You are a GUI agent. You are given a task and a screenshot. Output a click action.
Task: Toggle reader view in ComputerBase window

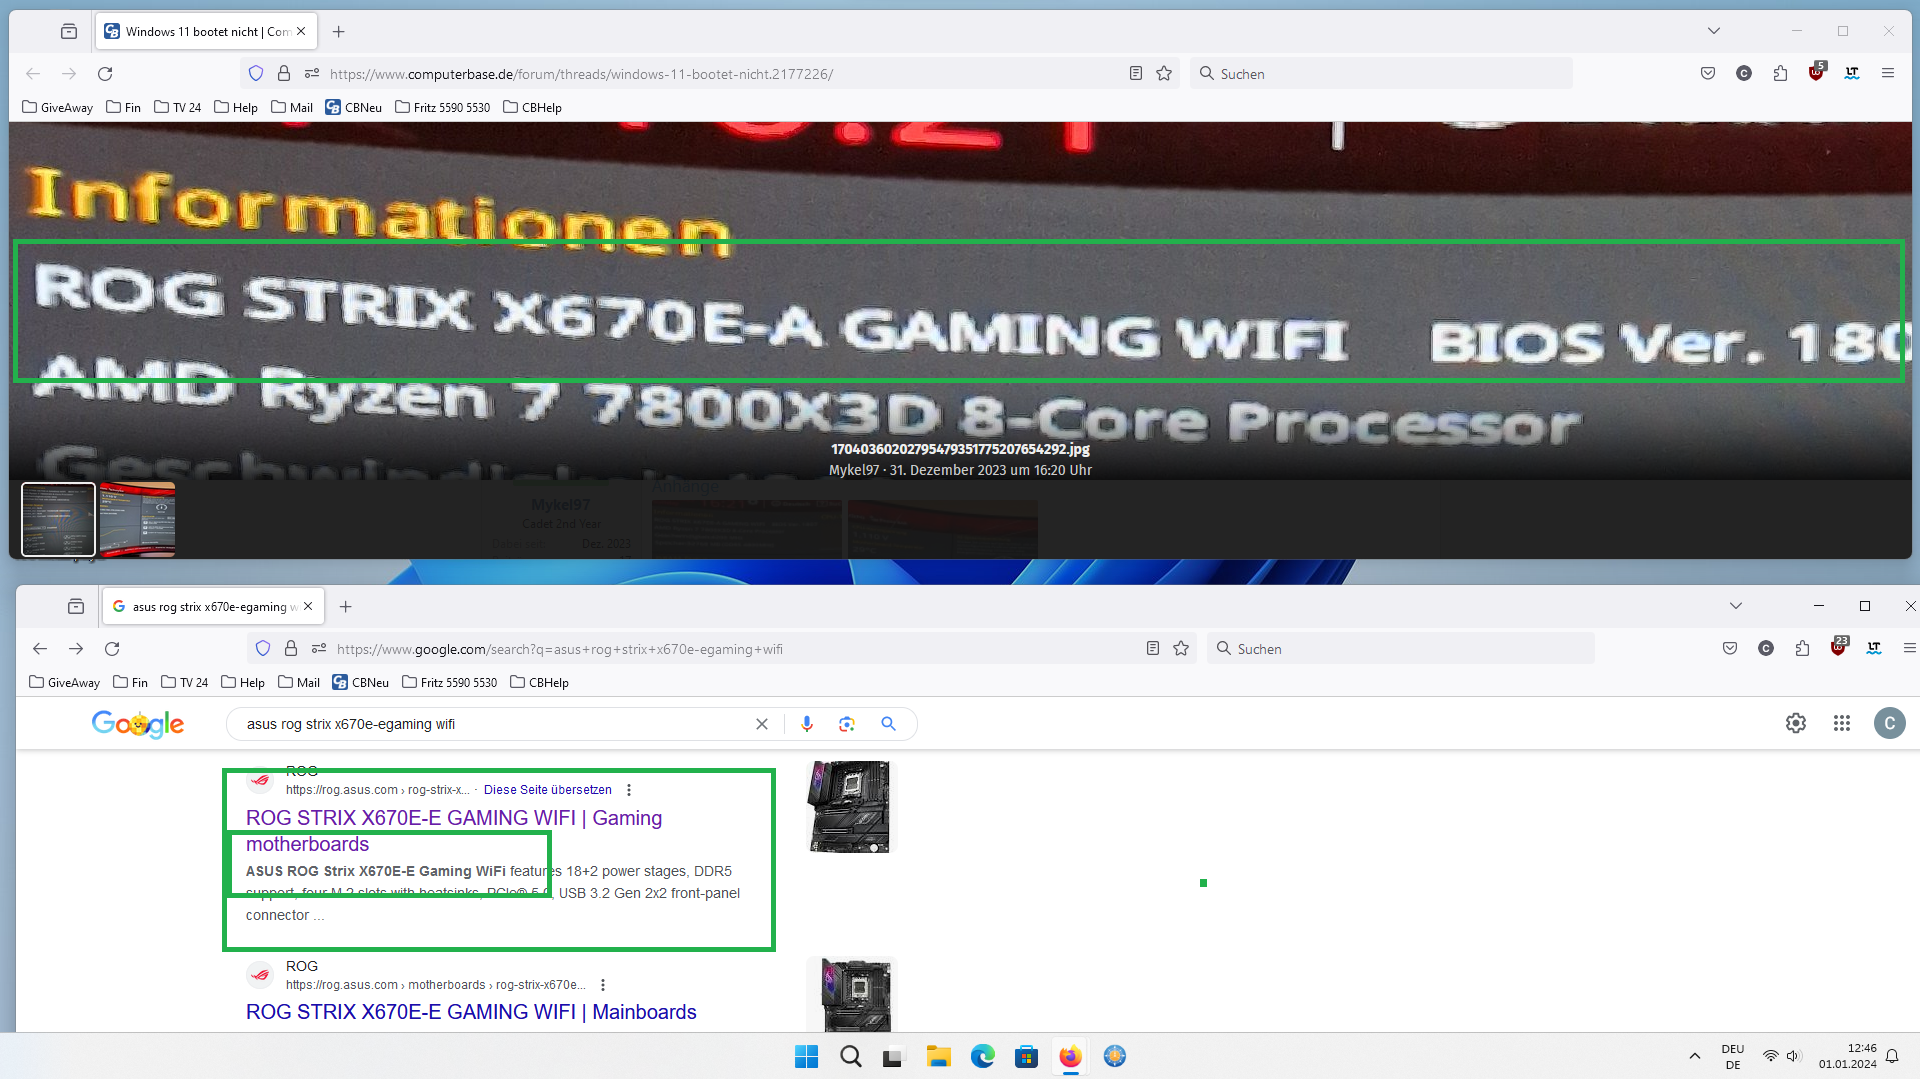[x=1136, y=73]
